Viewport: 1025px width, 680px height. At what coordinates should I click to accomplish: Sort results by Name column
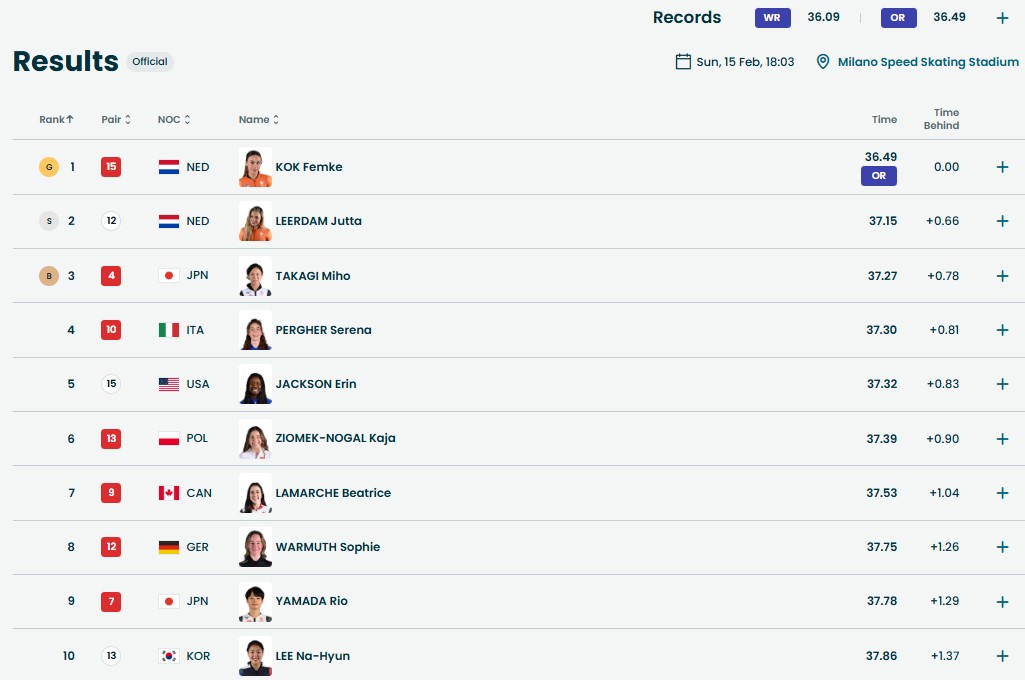pyautogui.click(x=259, y=120)
